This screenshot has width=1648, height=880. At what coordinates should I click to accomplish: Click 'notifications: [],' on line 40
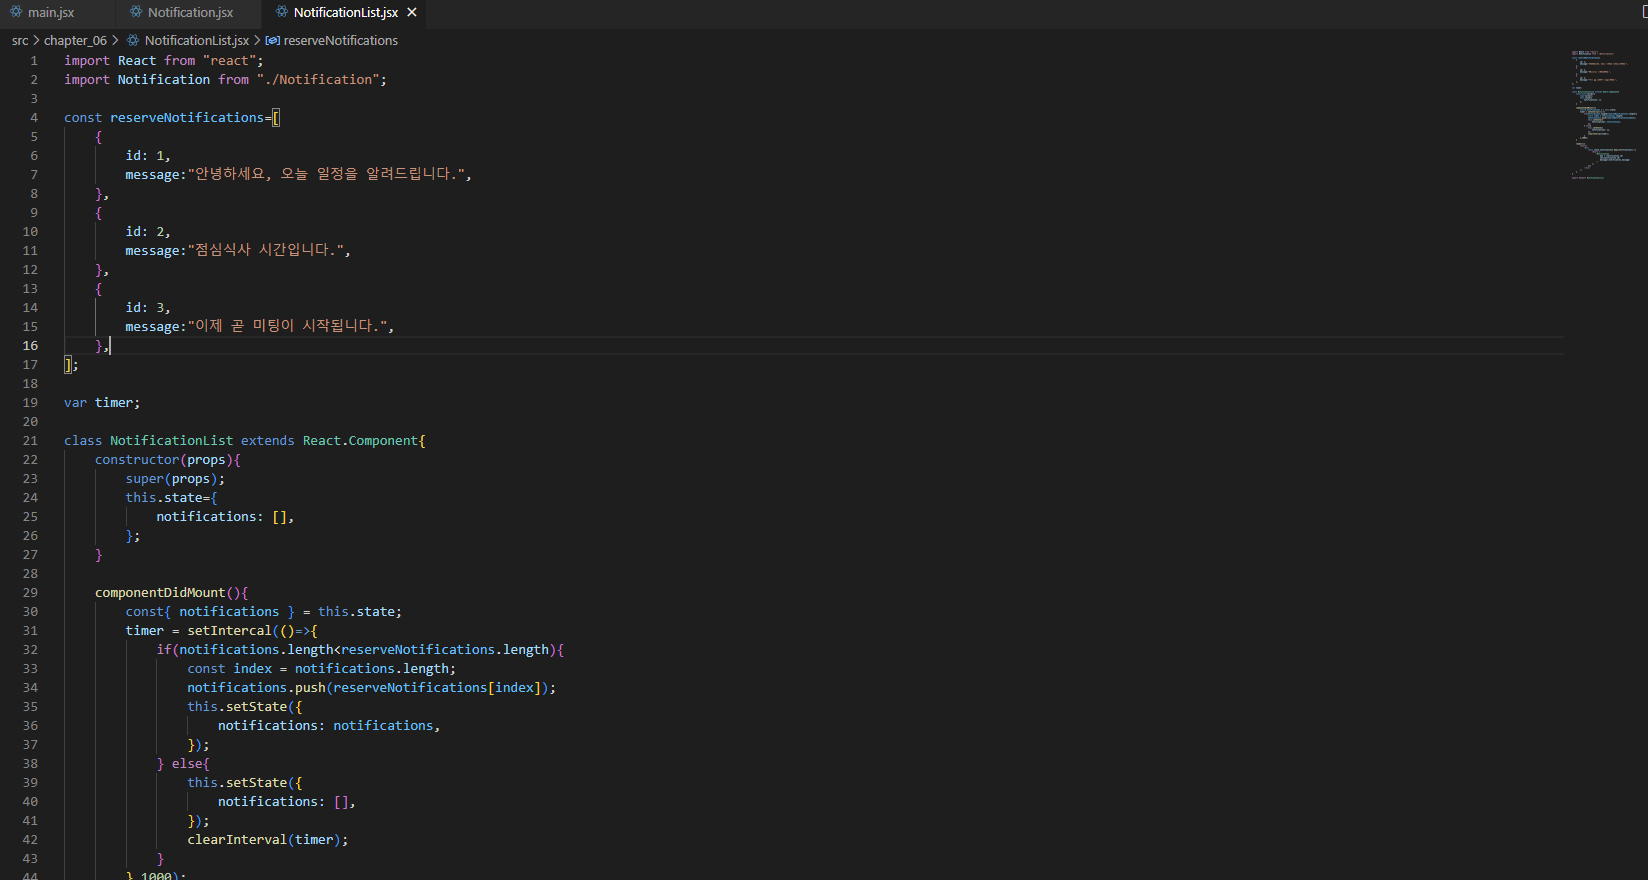pyautogui.click(x=287, y=802)
